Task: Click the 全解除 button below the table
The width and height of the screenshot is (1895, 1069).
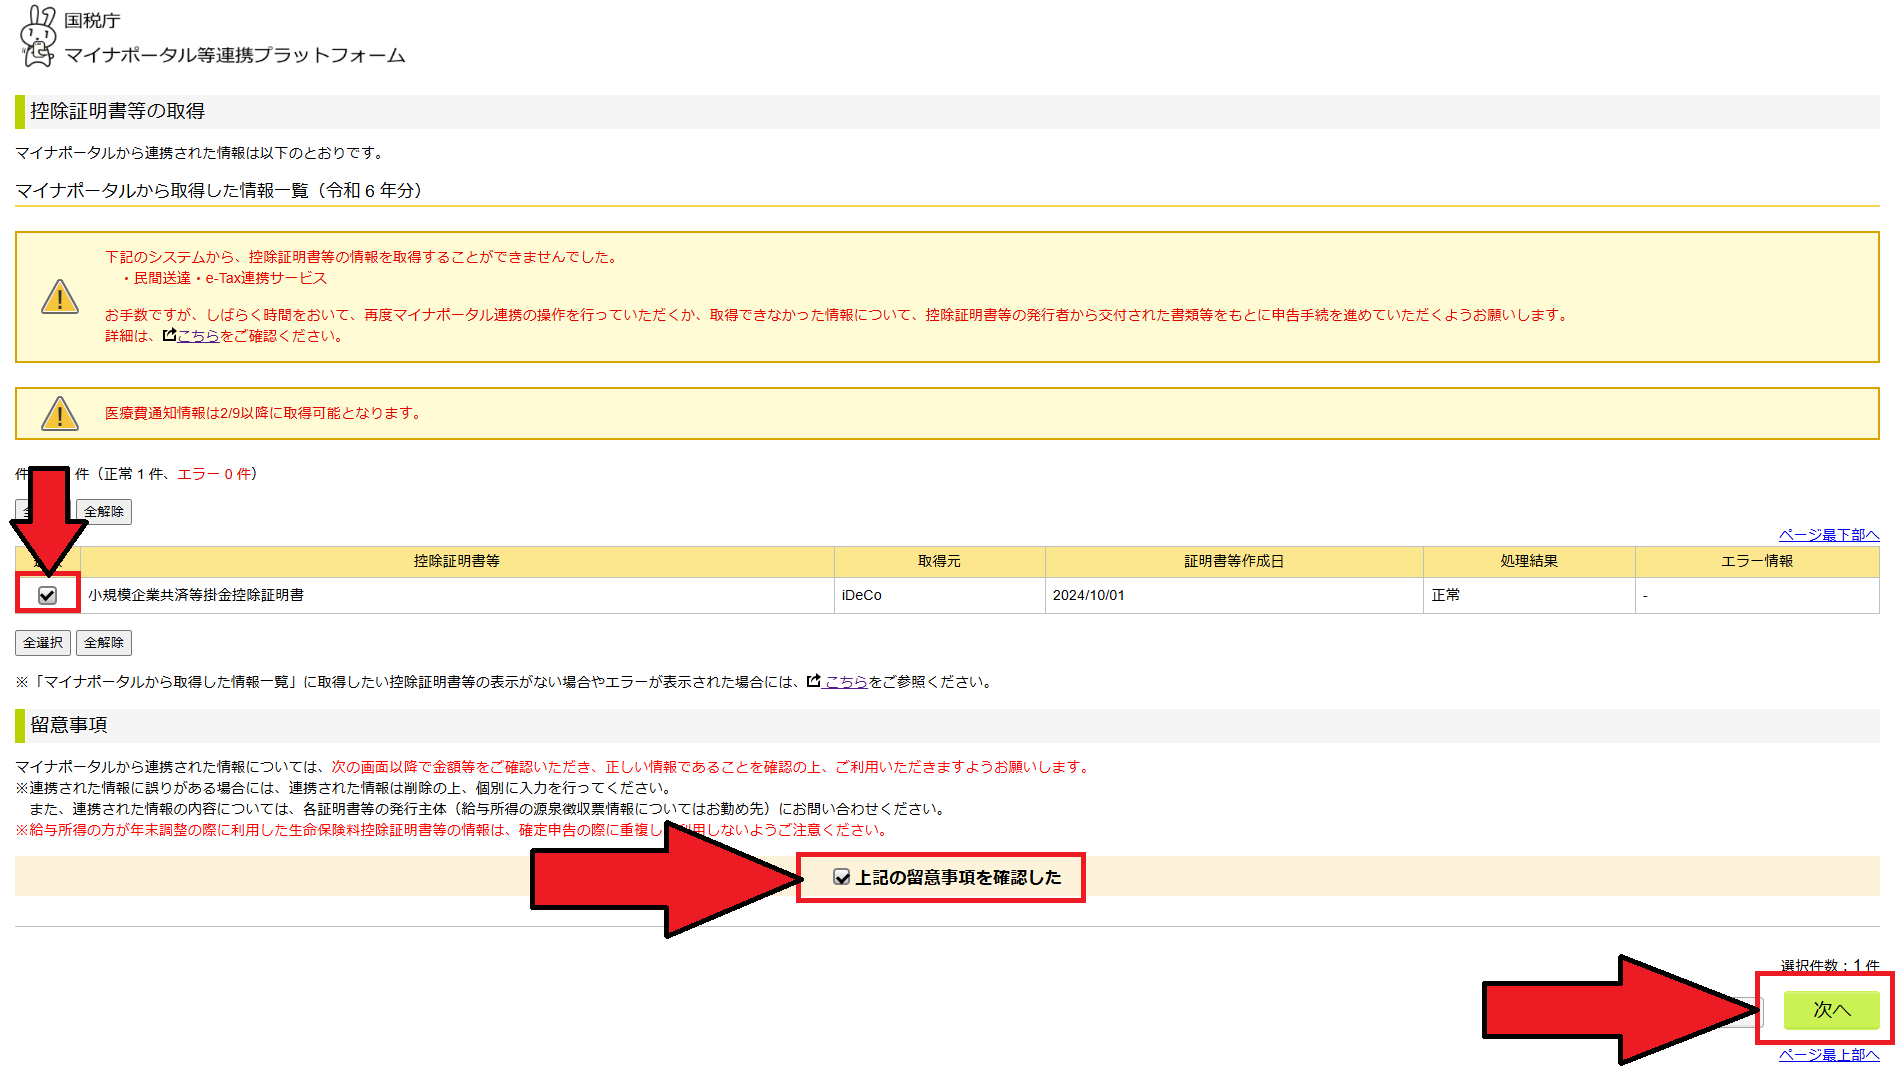Action: point(104,643)
